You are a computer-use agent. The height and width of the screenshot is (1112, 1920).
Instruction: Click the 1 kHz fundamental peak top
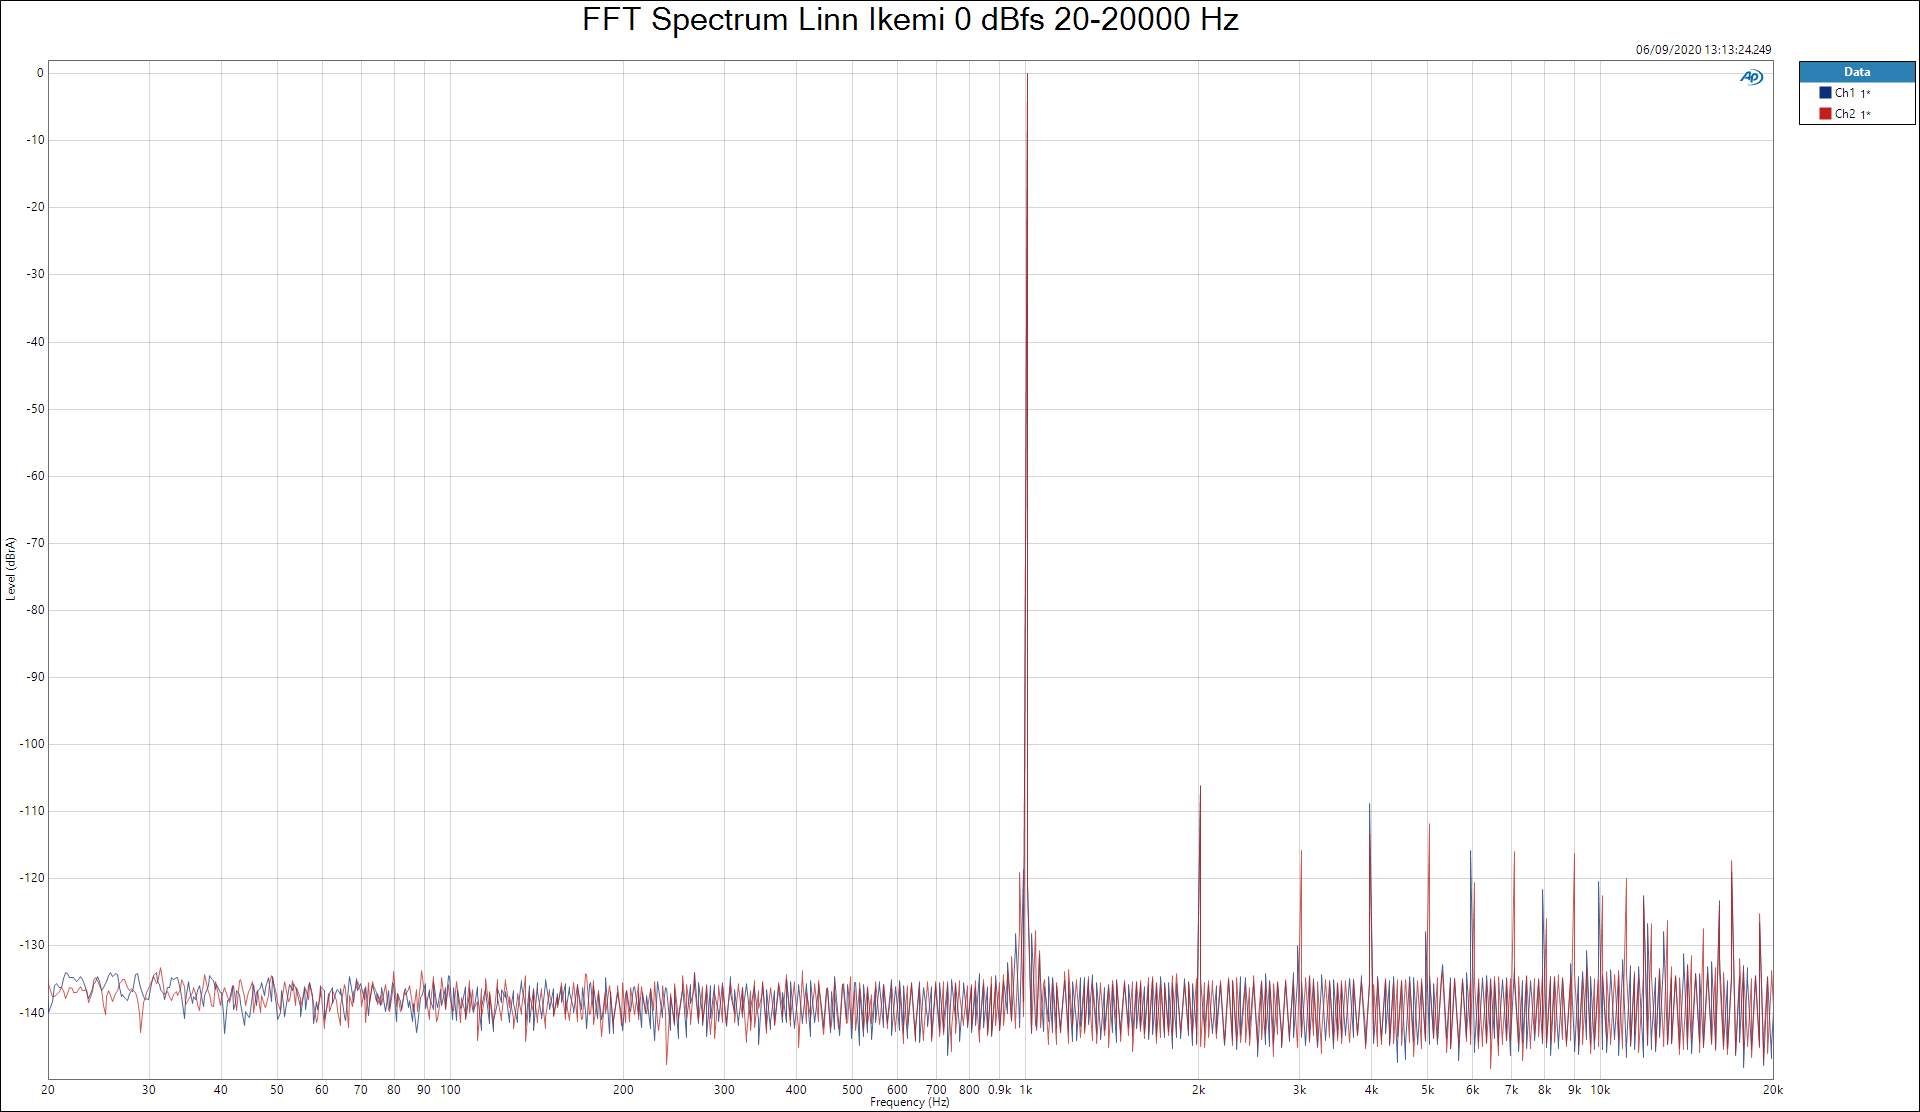[1027, 75]
